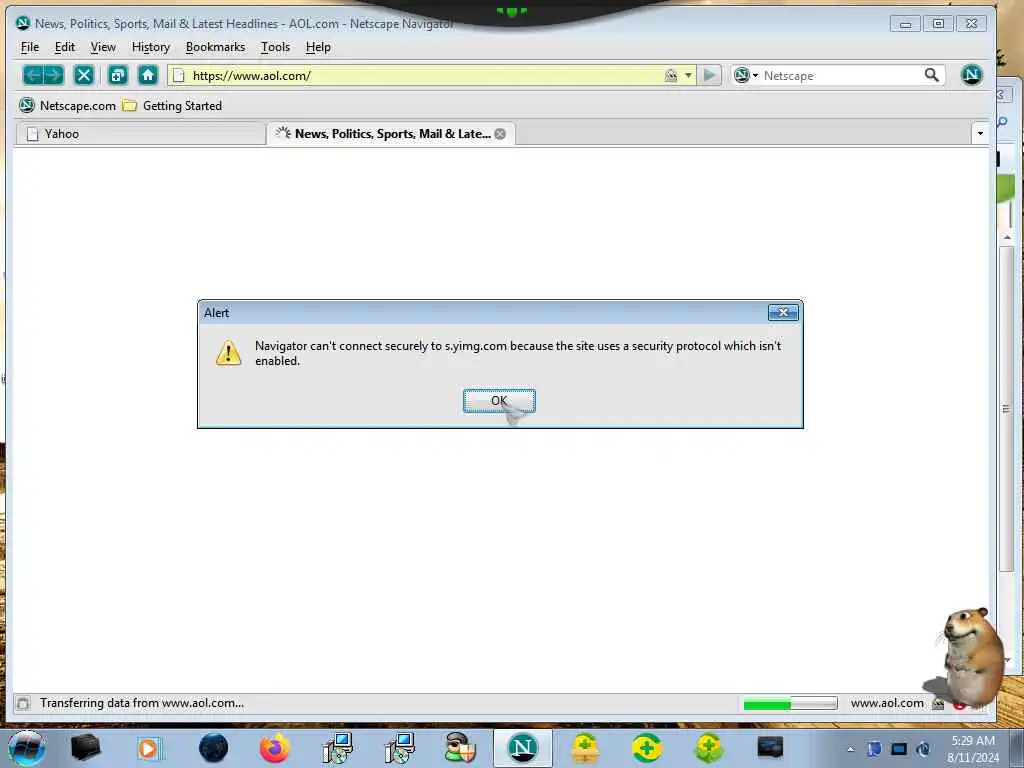Click the round green plus taskbar icon
This screenshot has width=1024, height=768.
coord(647,748)
